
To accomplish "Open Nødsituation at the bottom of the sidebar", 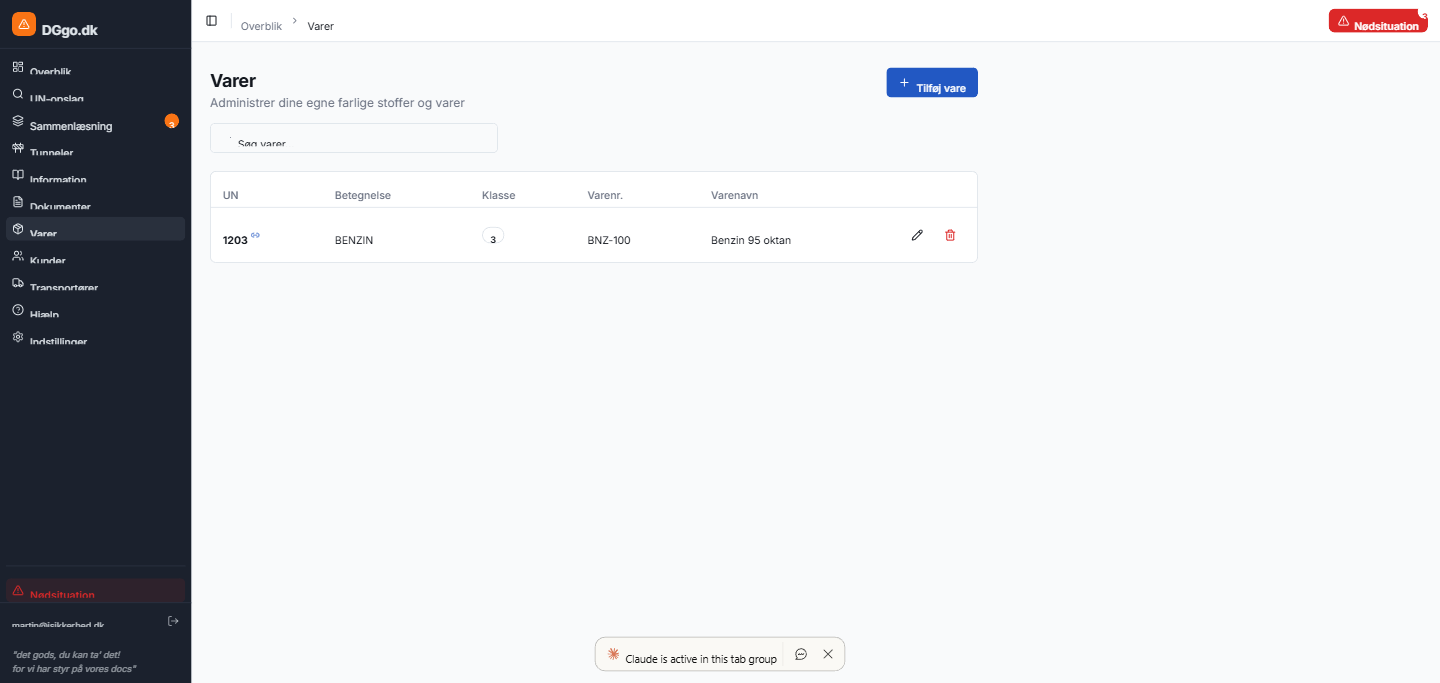I will pos(95,591).
